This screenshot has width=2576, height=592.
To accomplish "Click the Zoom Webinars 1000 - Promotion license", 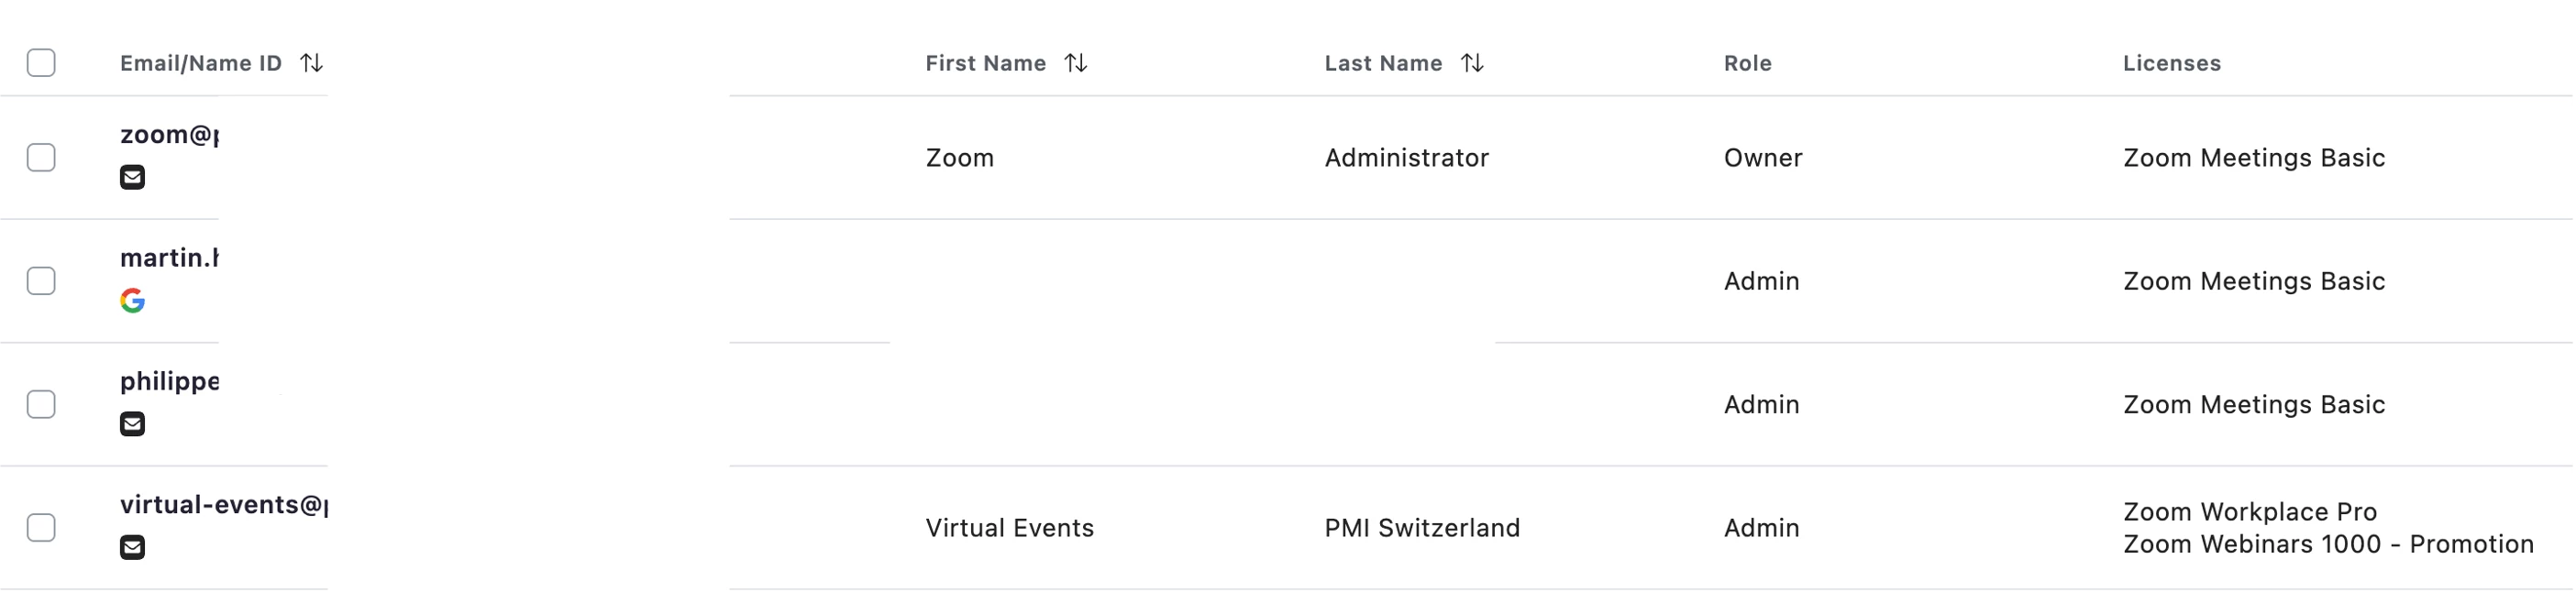I will (x=2328, y=544).
